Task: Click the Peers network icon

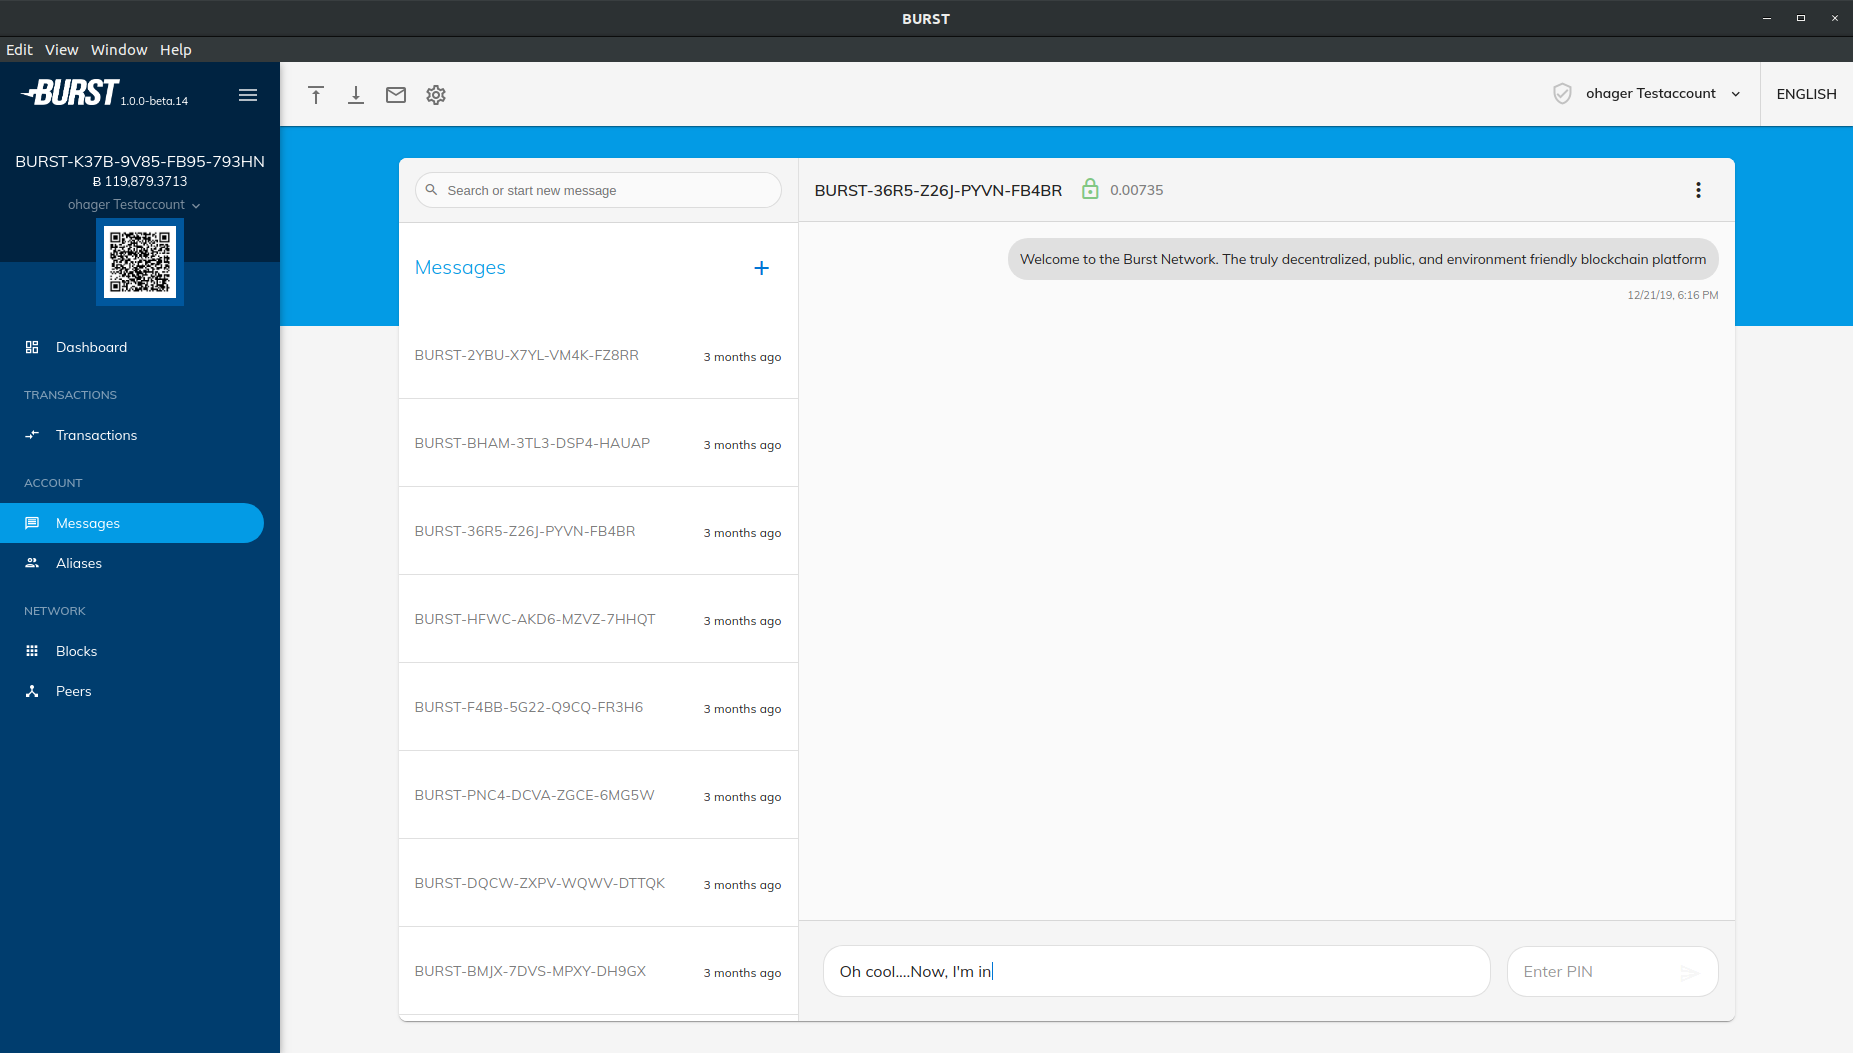Action: (32, 691)
